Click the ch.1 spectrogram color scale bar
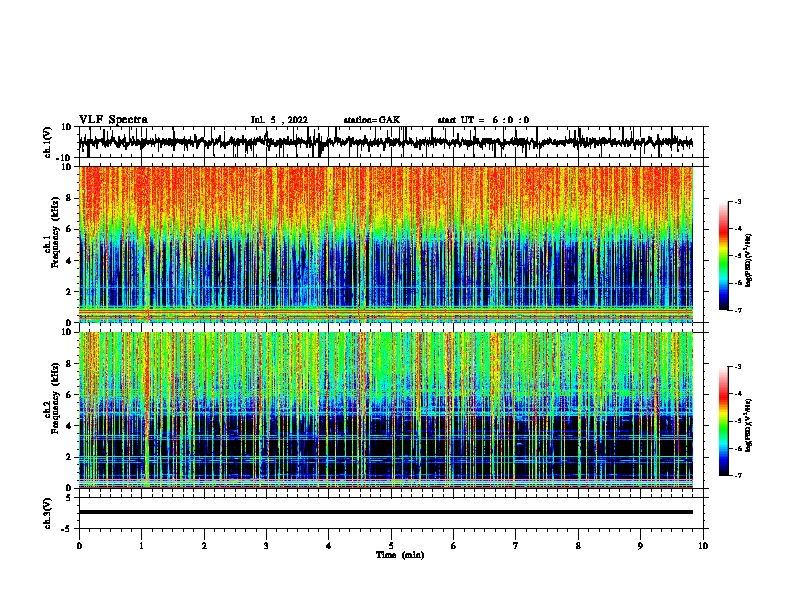 pos(724,256)
